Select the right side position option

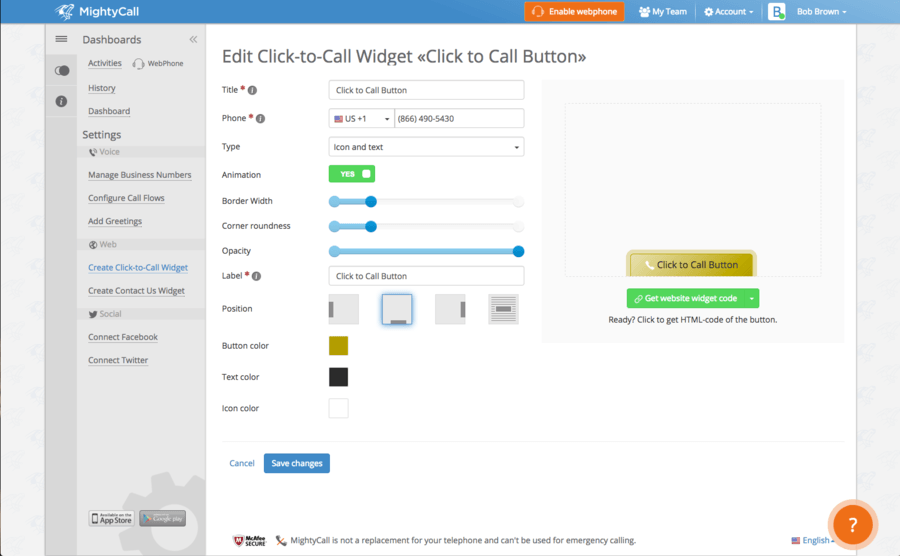coord(450,309)
